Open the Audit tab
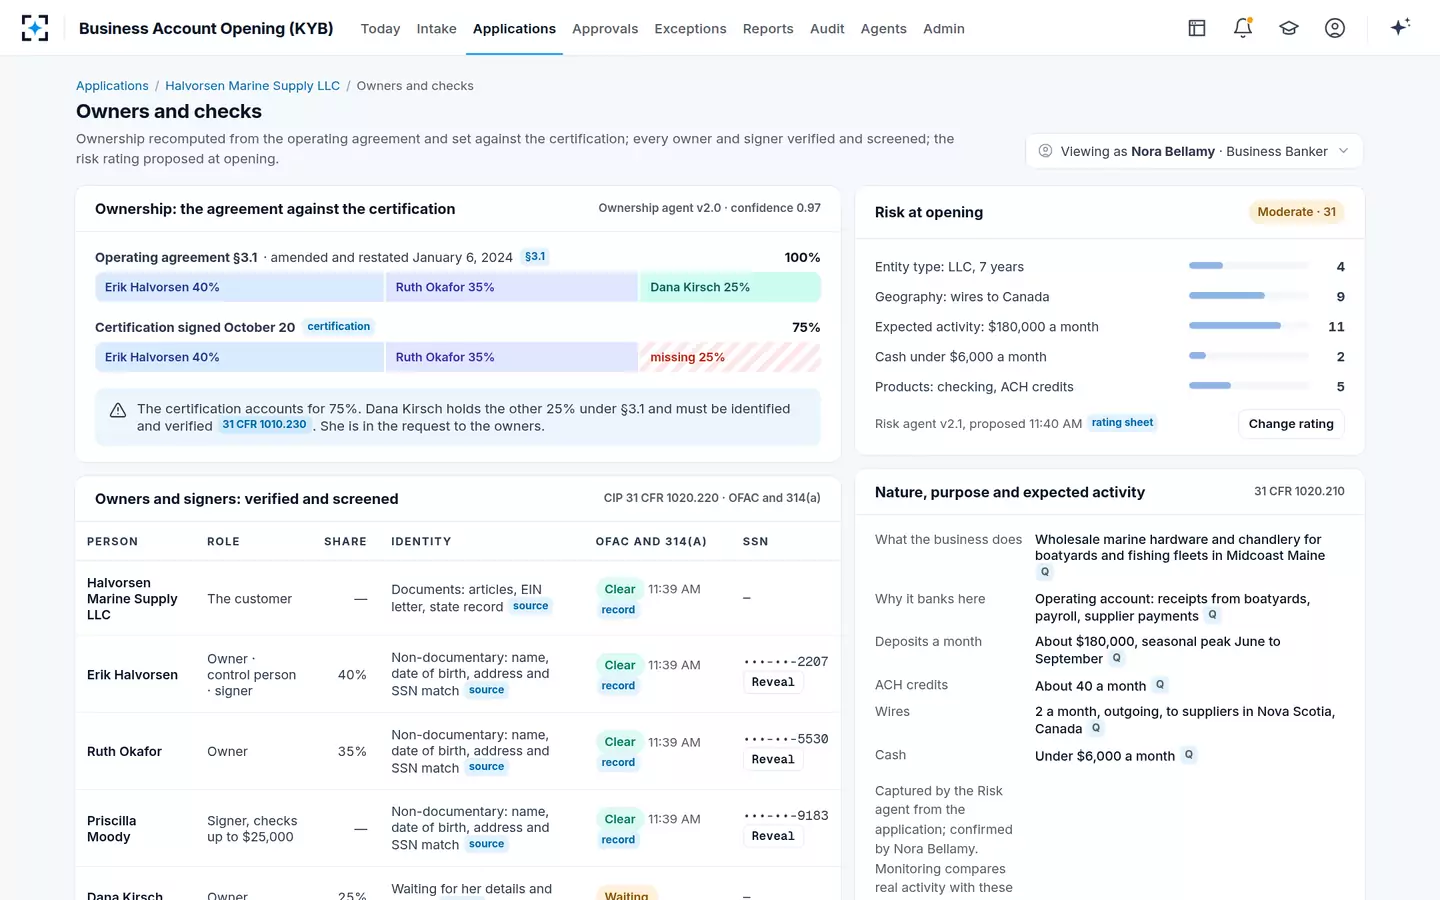The image size is (1440, 900). [827, 29]
